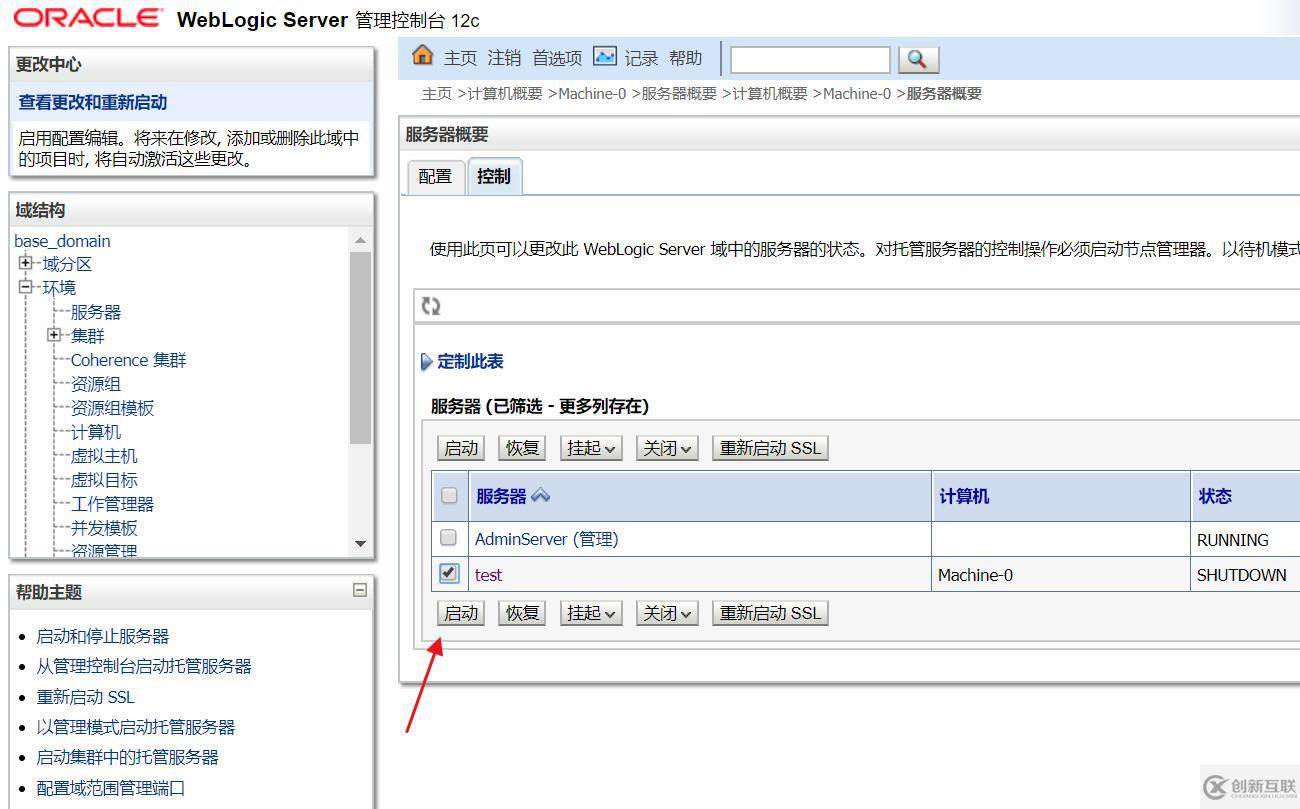Click the home house icon
This screenshot has height=809, width=1300.
[x=423, y=56]
